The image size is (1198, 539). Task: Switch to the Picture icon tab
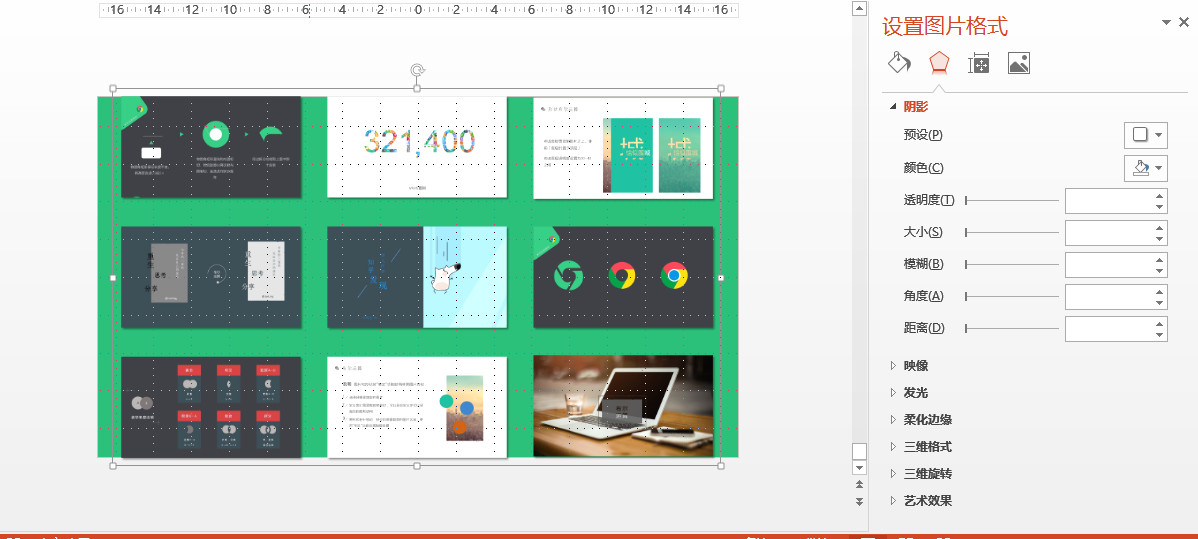click(x=1019, y=63)
